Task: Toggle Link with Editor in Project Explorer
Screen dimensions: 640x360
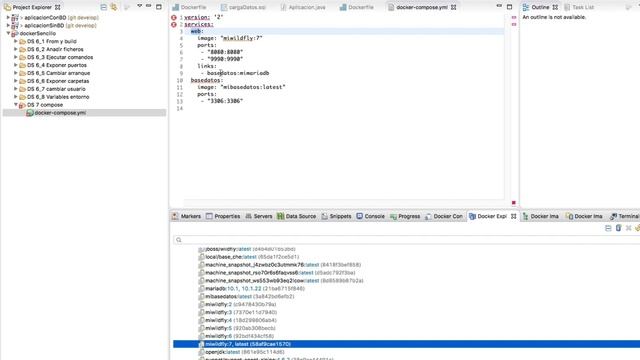Action: (x=113, y=7)
